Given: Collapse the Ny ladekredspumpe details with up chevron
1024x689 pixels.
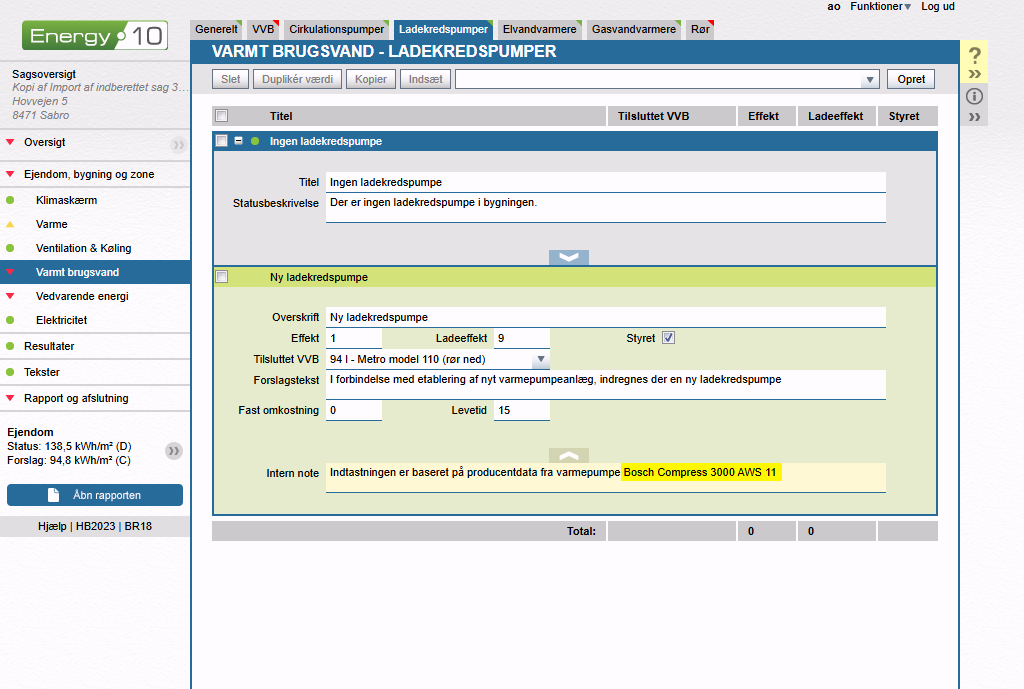Looking at the screenshot, I should (569, 455).
